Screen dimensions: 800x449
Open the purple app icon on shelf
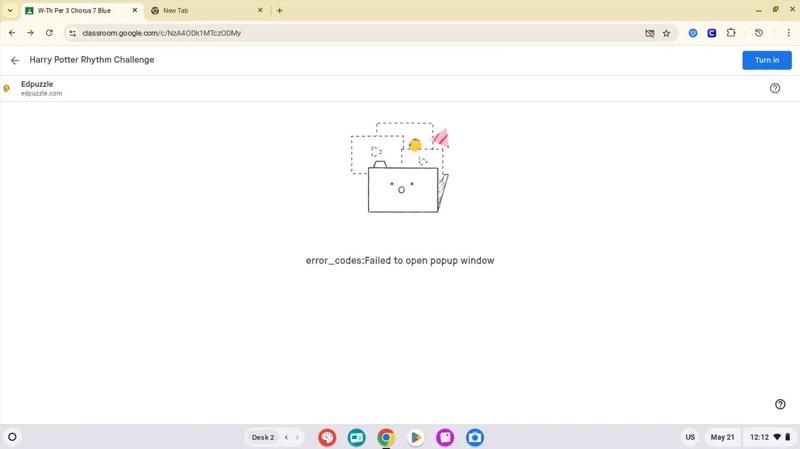click(x=445, y=437)
